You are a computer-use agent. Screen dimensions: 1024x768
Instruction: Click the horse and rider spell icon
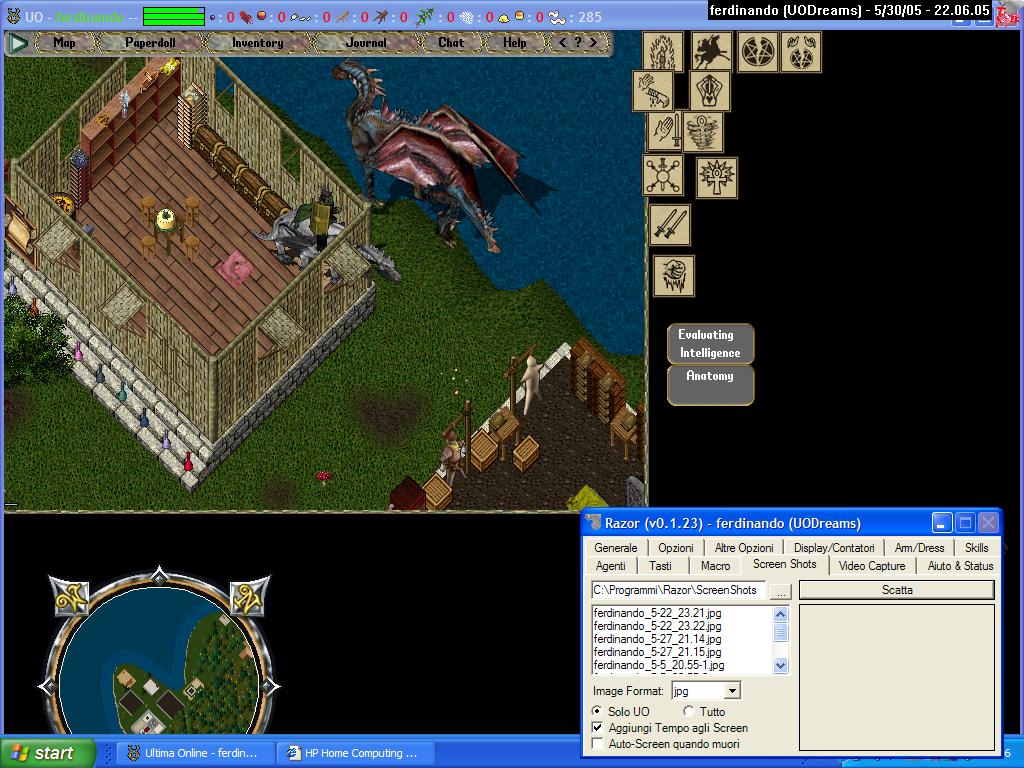(711, 52)
